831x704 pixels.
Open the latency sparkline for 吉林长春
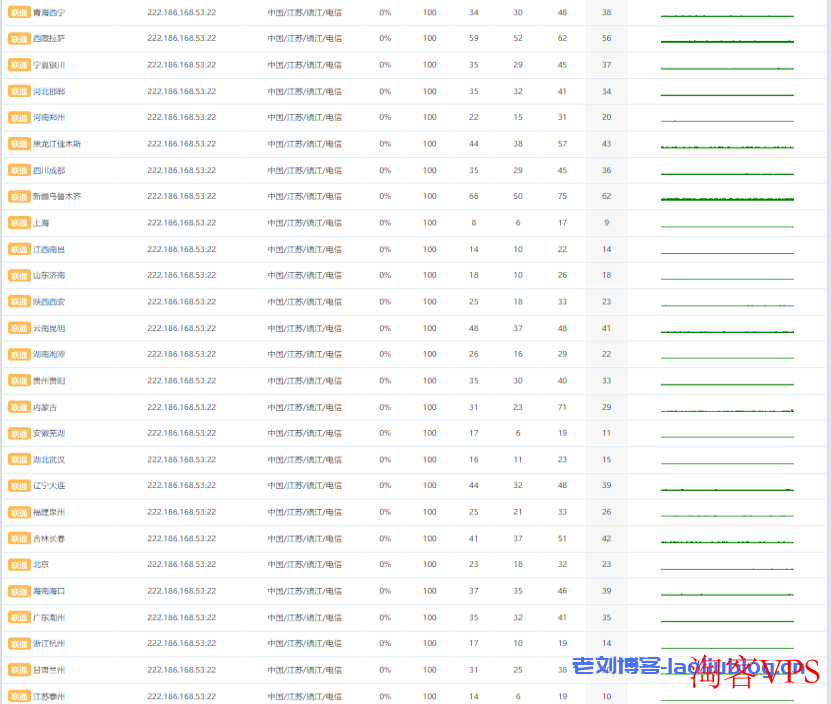[727, 541]
